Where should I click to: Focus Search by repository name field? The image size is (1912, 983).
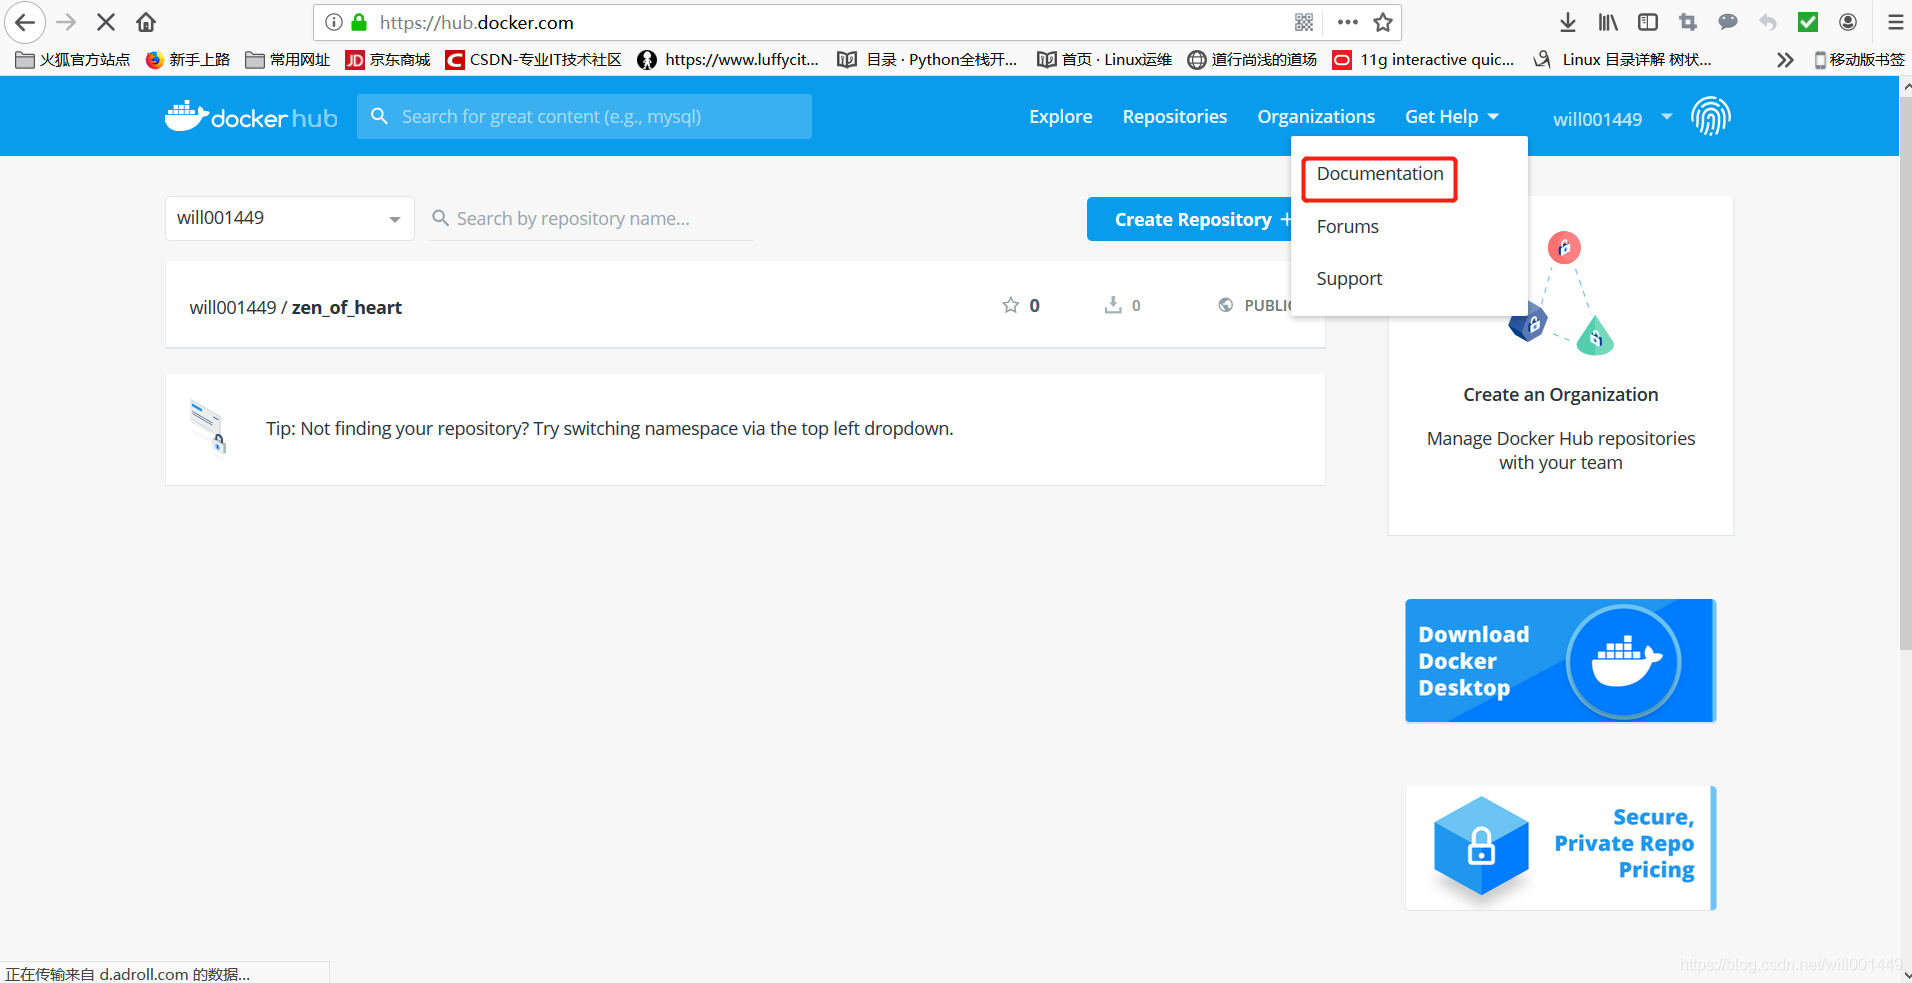pyautogui.click(x=592, y=218)
